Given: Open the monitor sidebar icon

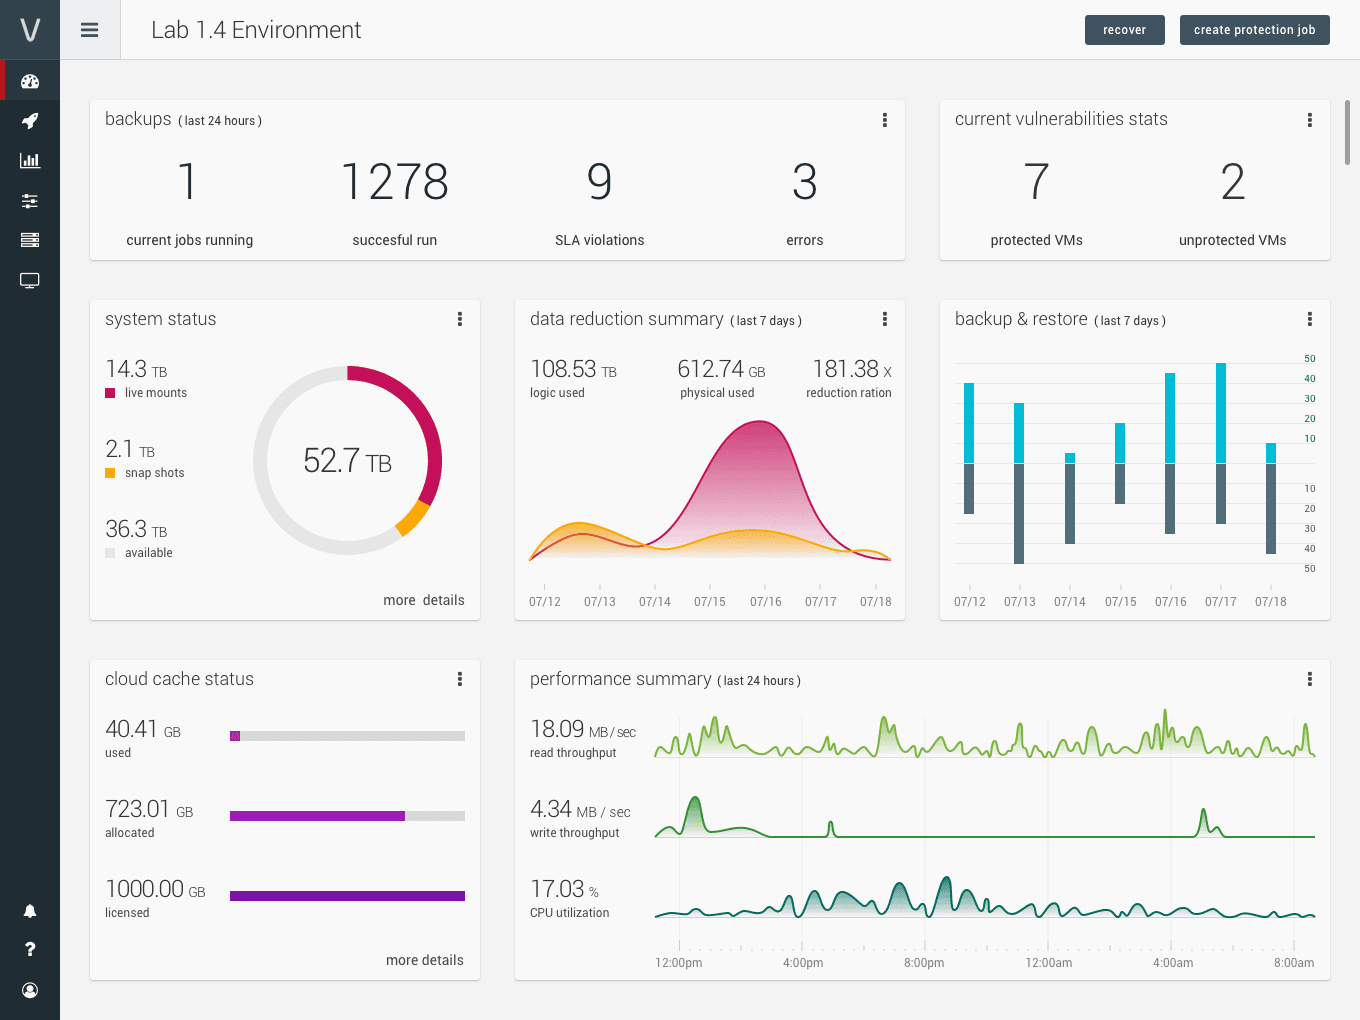Looking at the screenshot, I should click(30, 281).
